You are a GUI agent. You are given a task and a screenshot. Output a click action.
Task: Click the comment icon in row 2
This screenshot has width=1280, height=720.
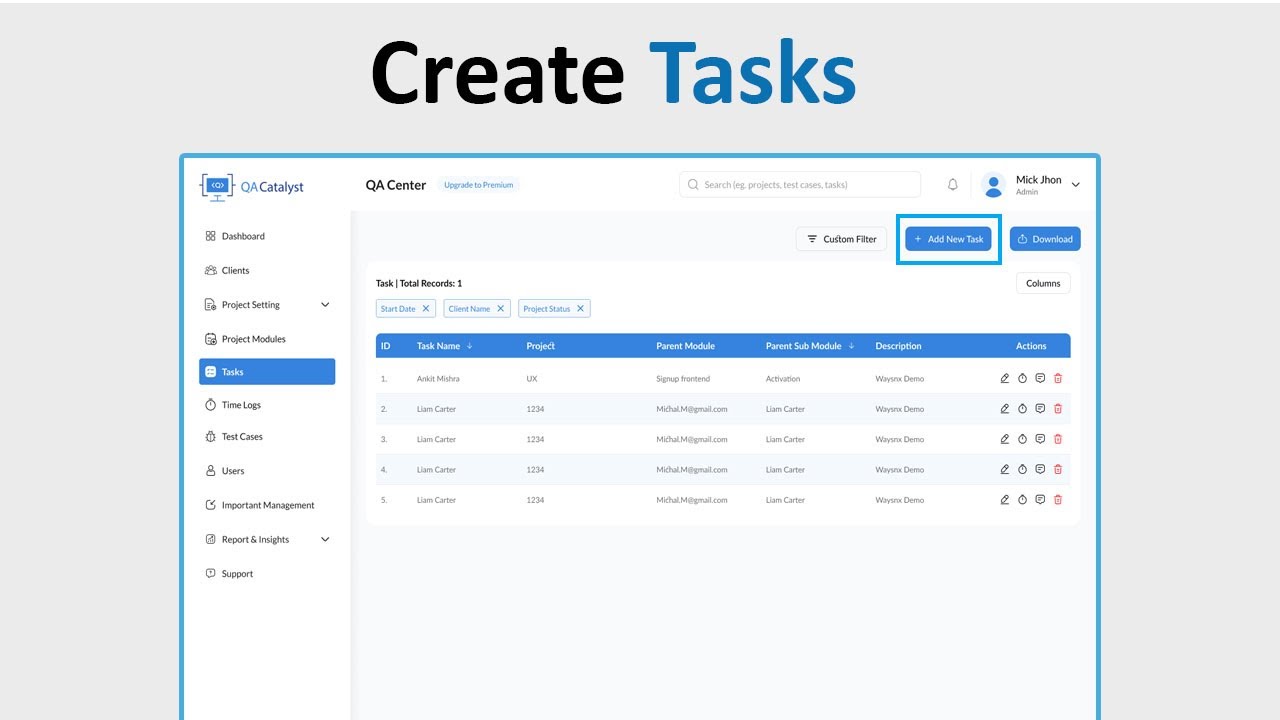pos(1040,409)
